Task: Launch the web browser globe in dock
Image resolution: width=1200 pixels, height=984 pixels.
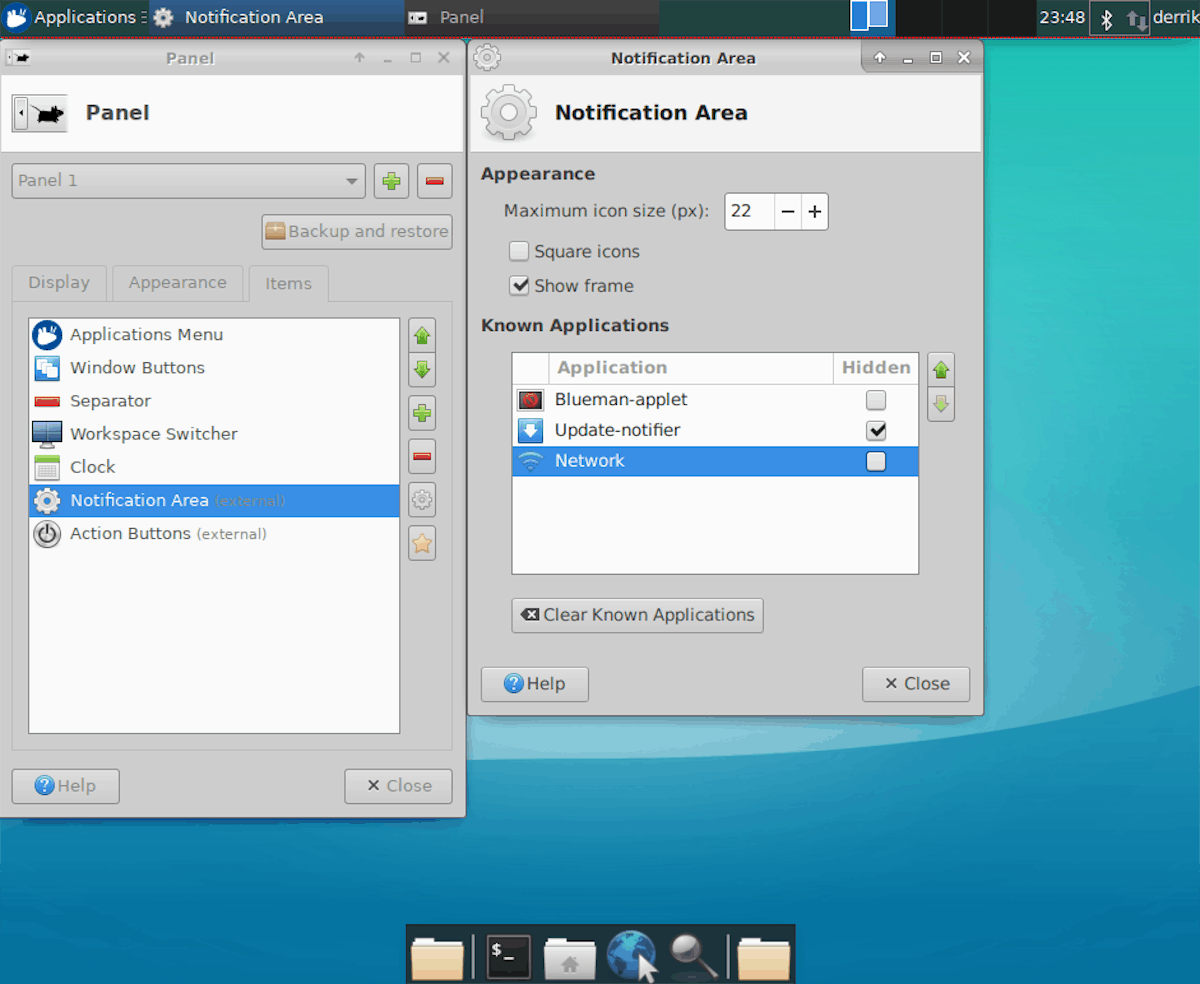Action: 631,953
